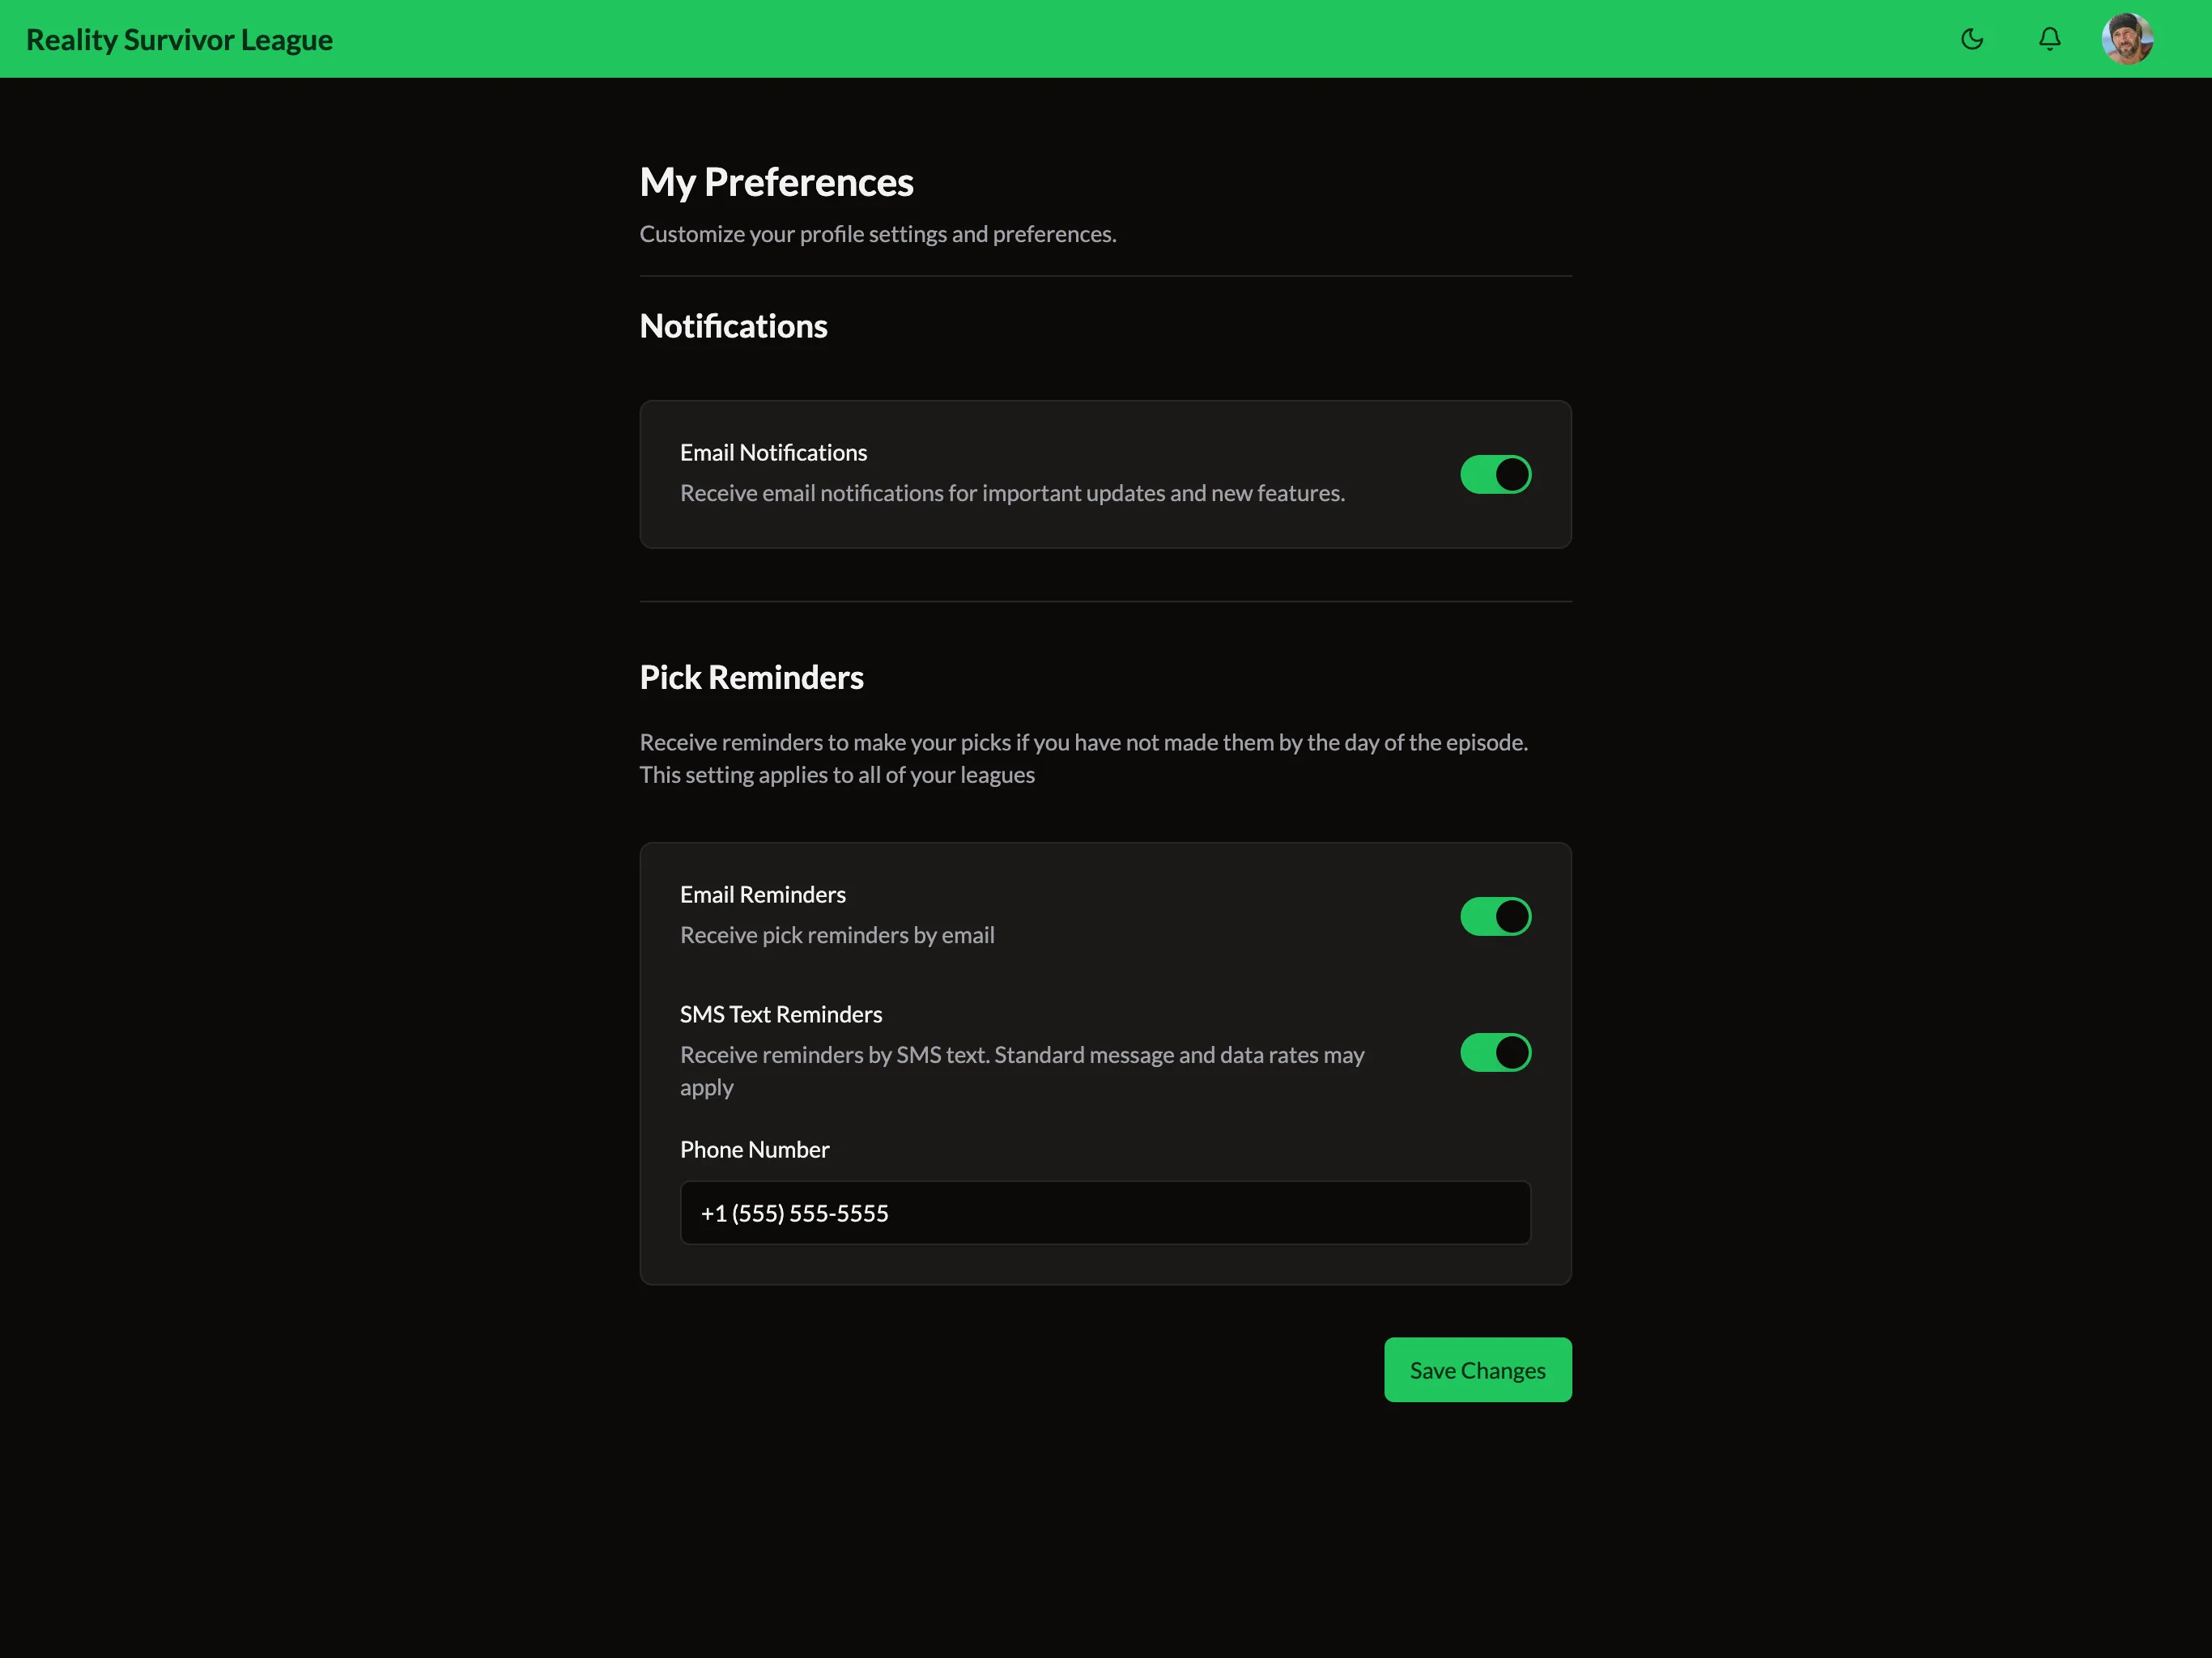The height and width of the screenshot is (1658, 2212).
Task: Open the account menu from the avatar
Action: [x=2127, y=39]
